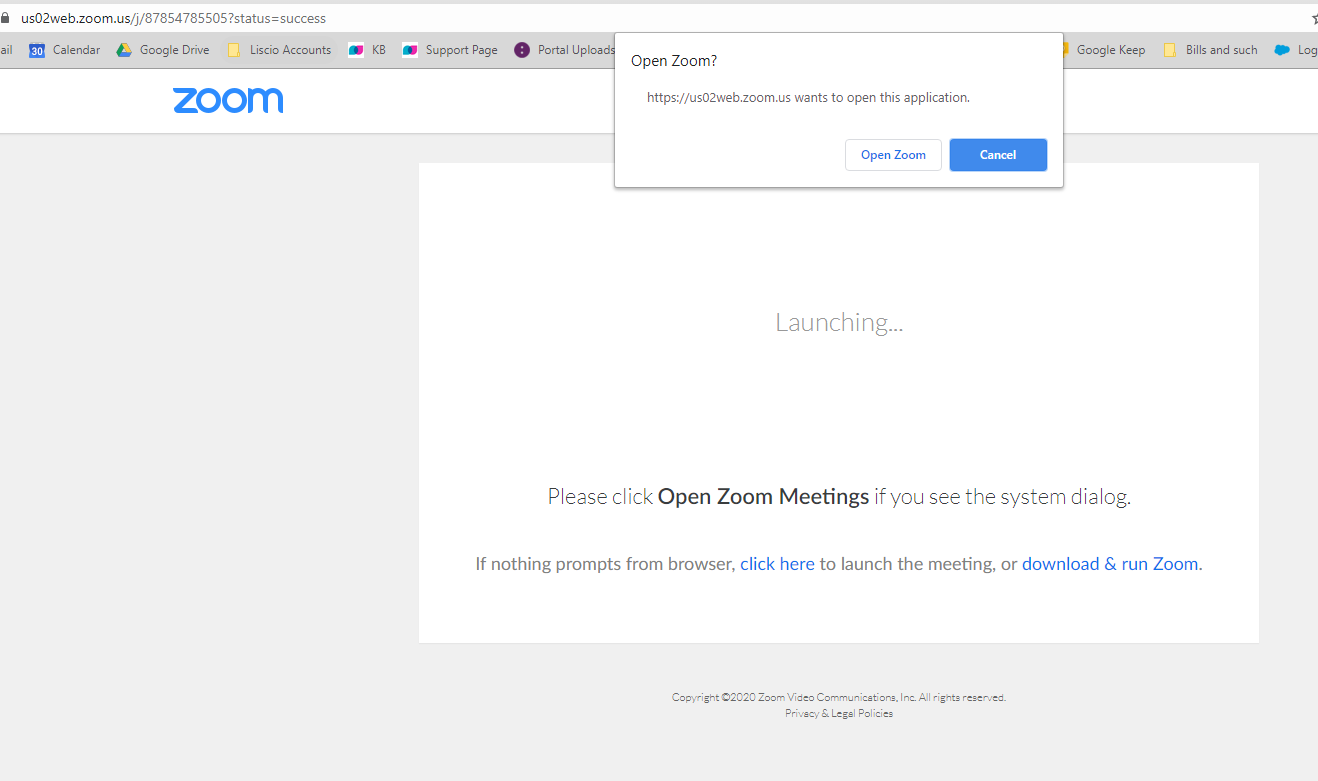Open the Liscio Accounts bookmark folder
Viewport: 1318px width, 781px height.
pyautogui.click(x=279, y=50)
